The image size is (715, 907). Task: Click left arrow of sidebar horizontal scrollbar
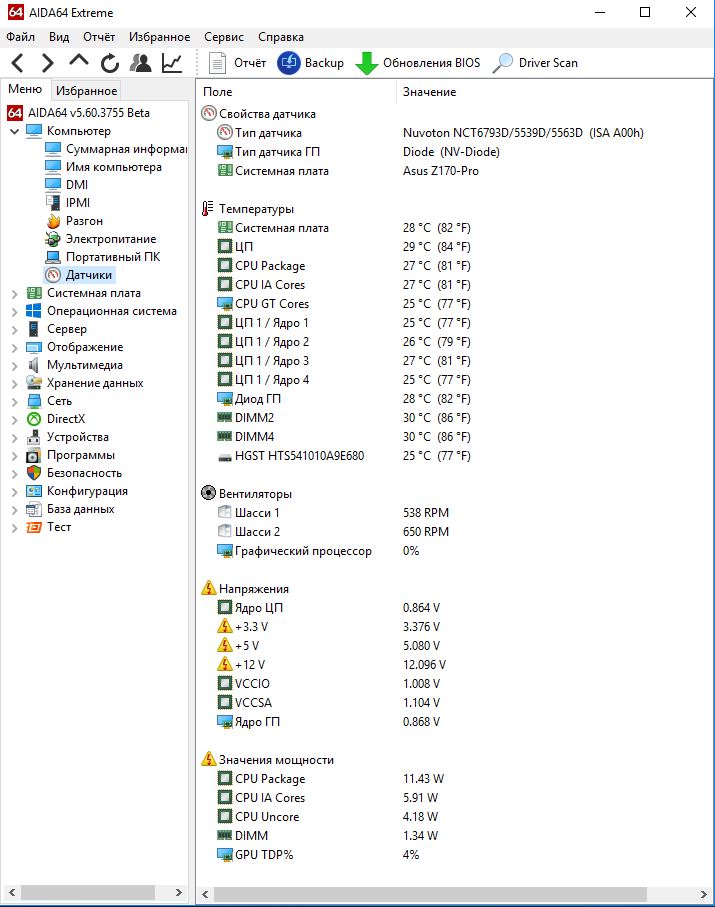pyautogui.click(x=12, y=893)
